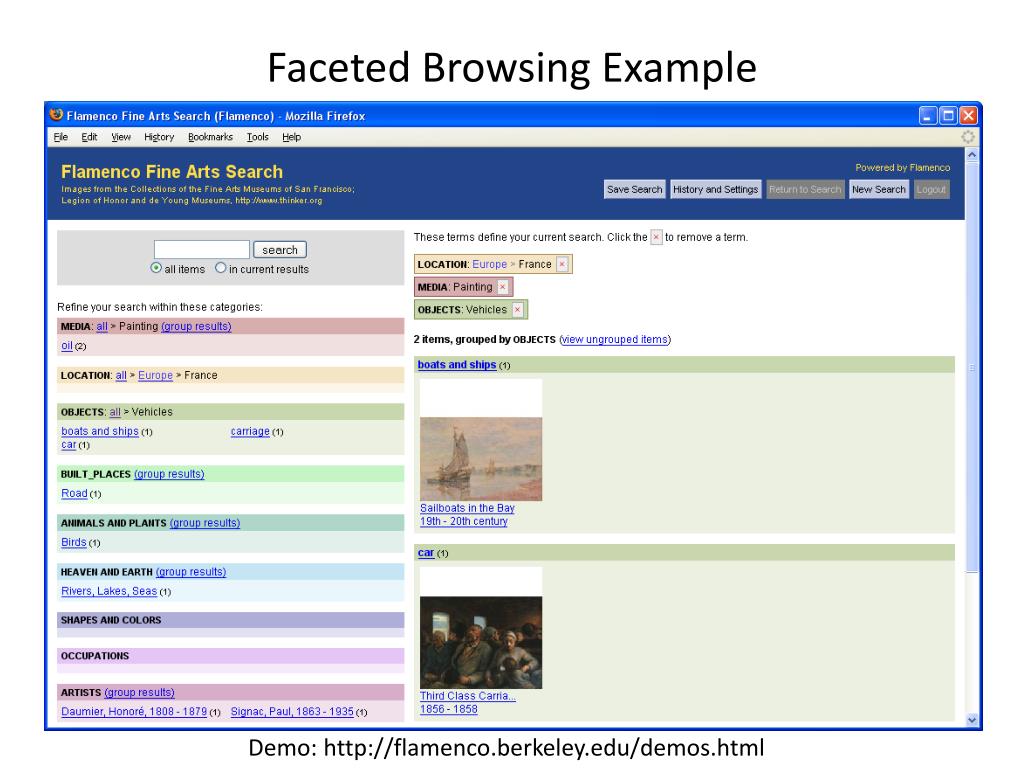Click the OCCUPATIONS facet header

(231, 656)
